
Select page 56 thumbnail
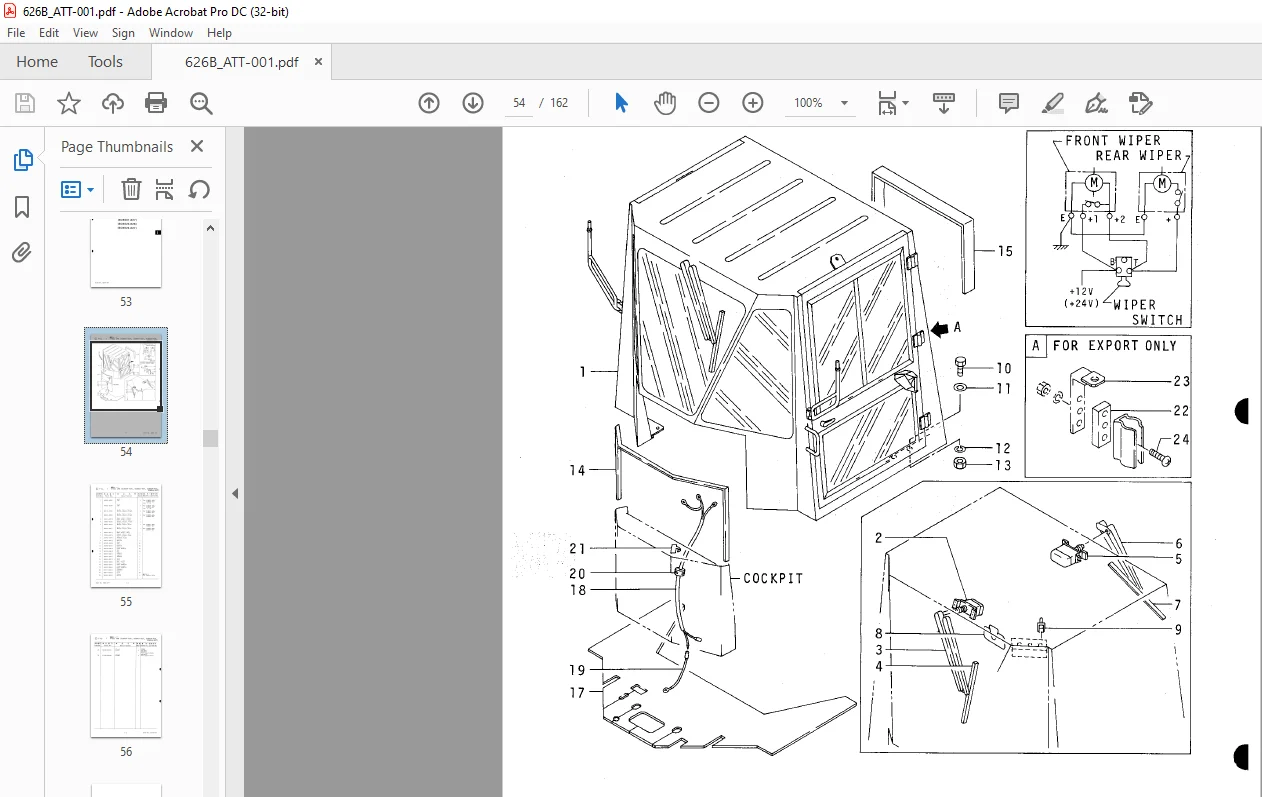coord(126,685)
